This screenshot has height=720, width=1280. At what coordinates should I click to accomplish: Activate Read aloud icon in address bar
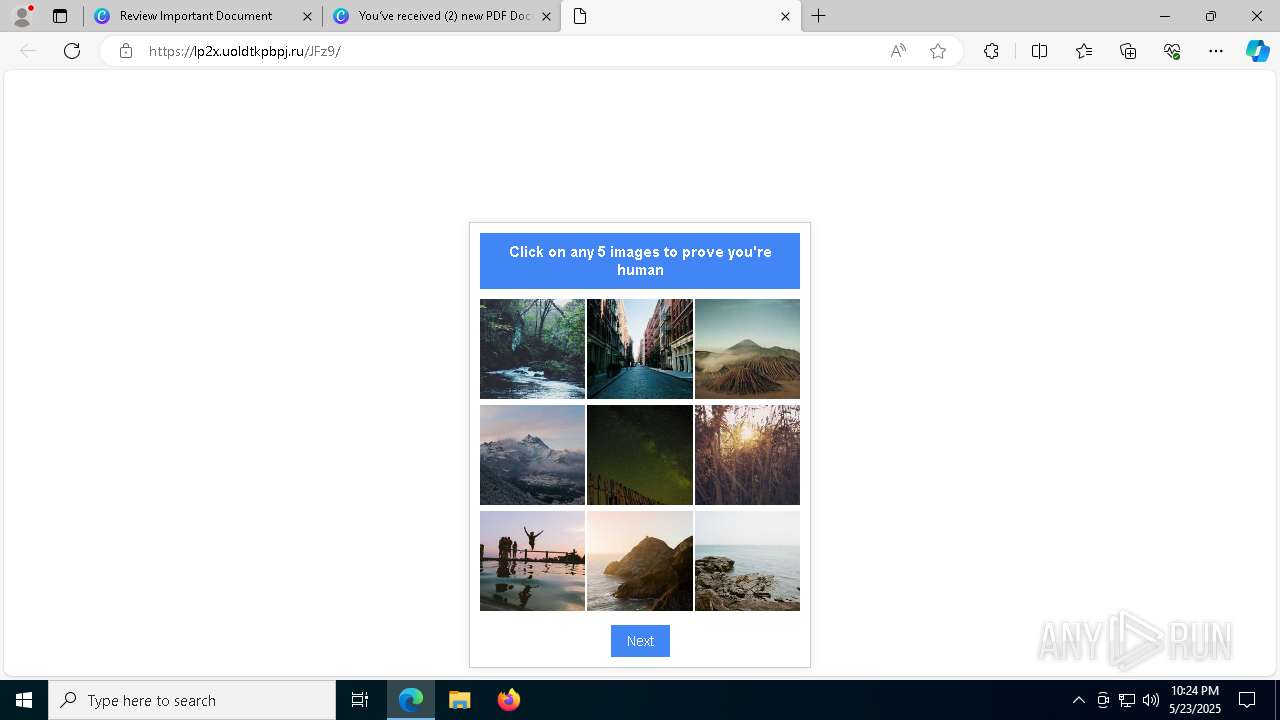(898, 51)
